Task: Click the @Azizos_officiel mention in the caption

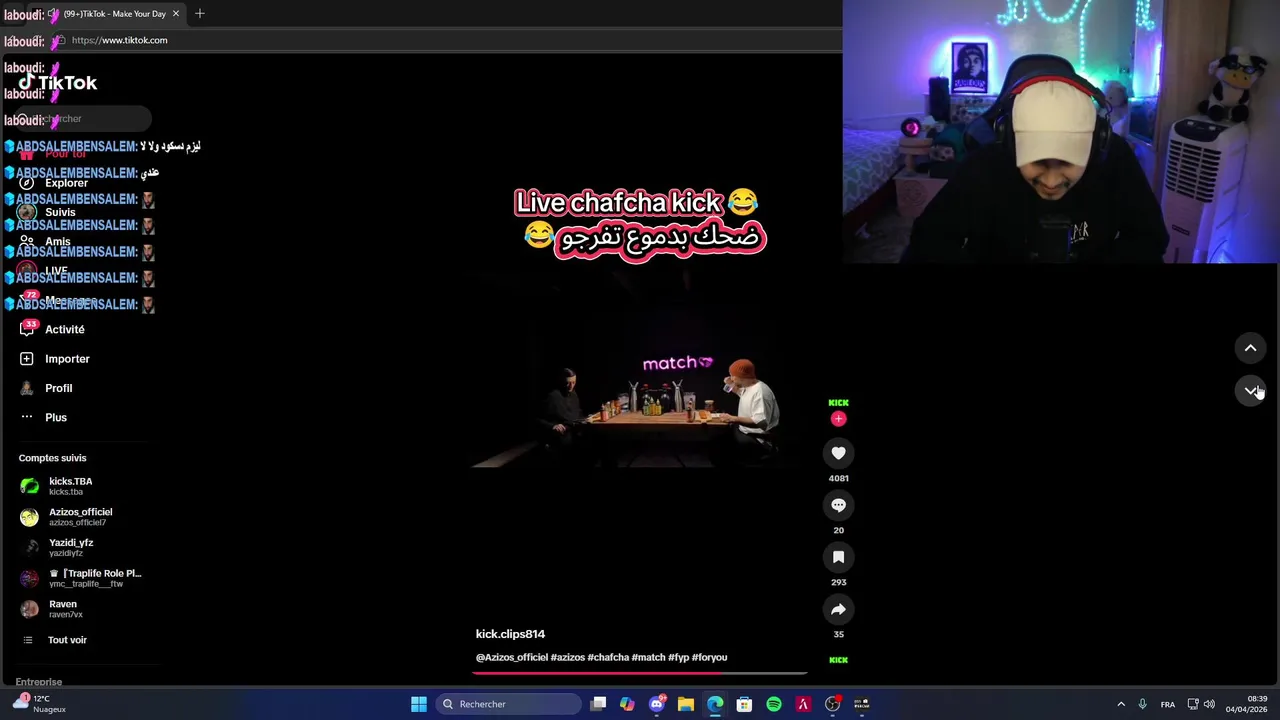Action: (x=512, y=657)
